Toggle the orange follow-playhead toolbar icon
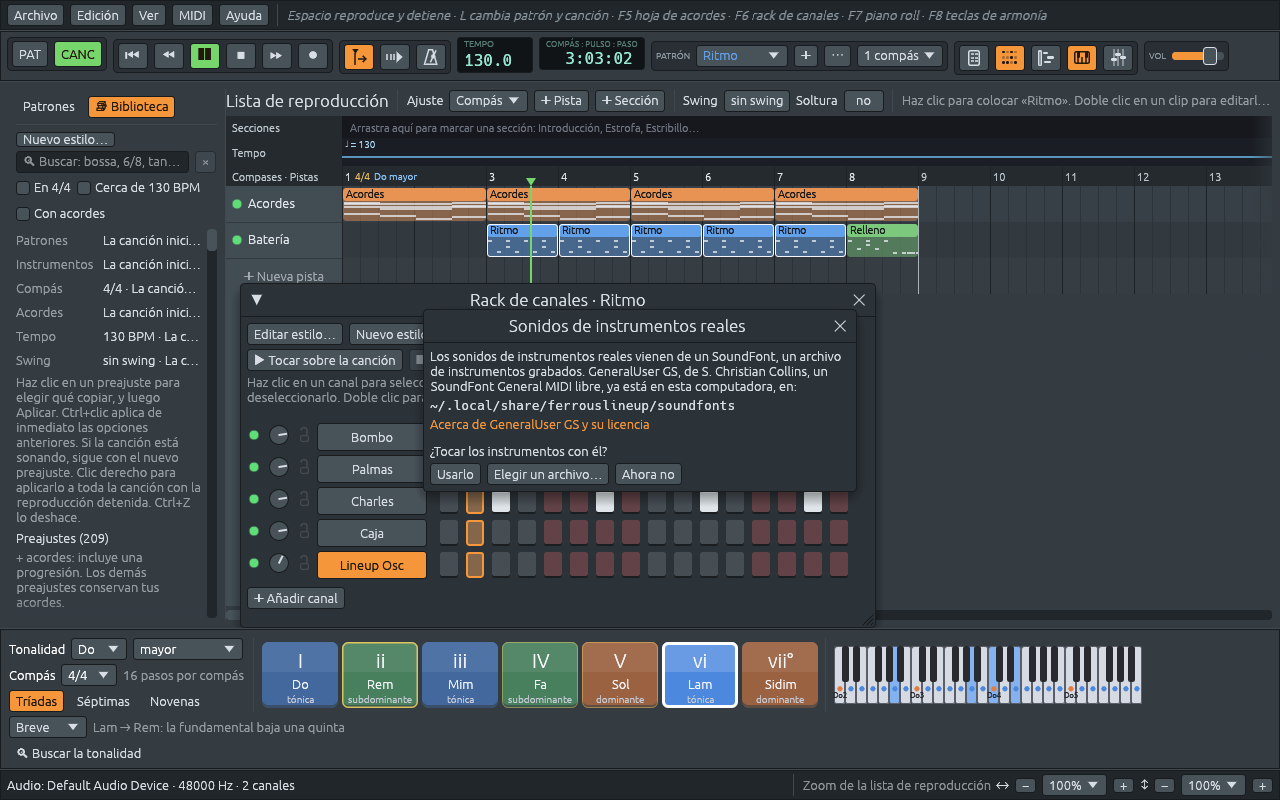The width and height of the screenshot is (1280, 800). 358,57
